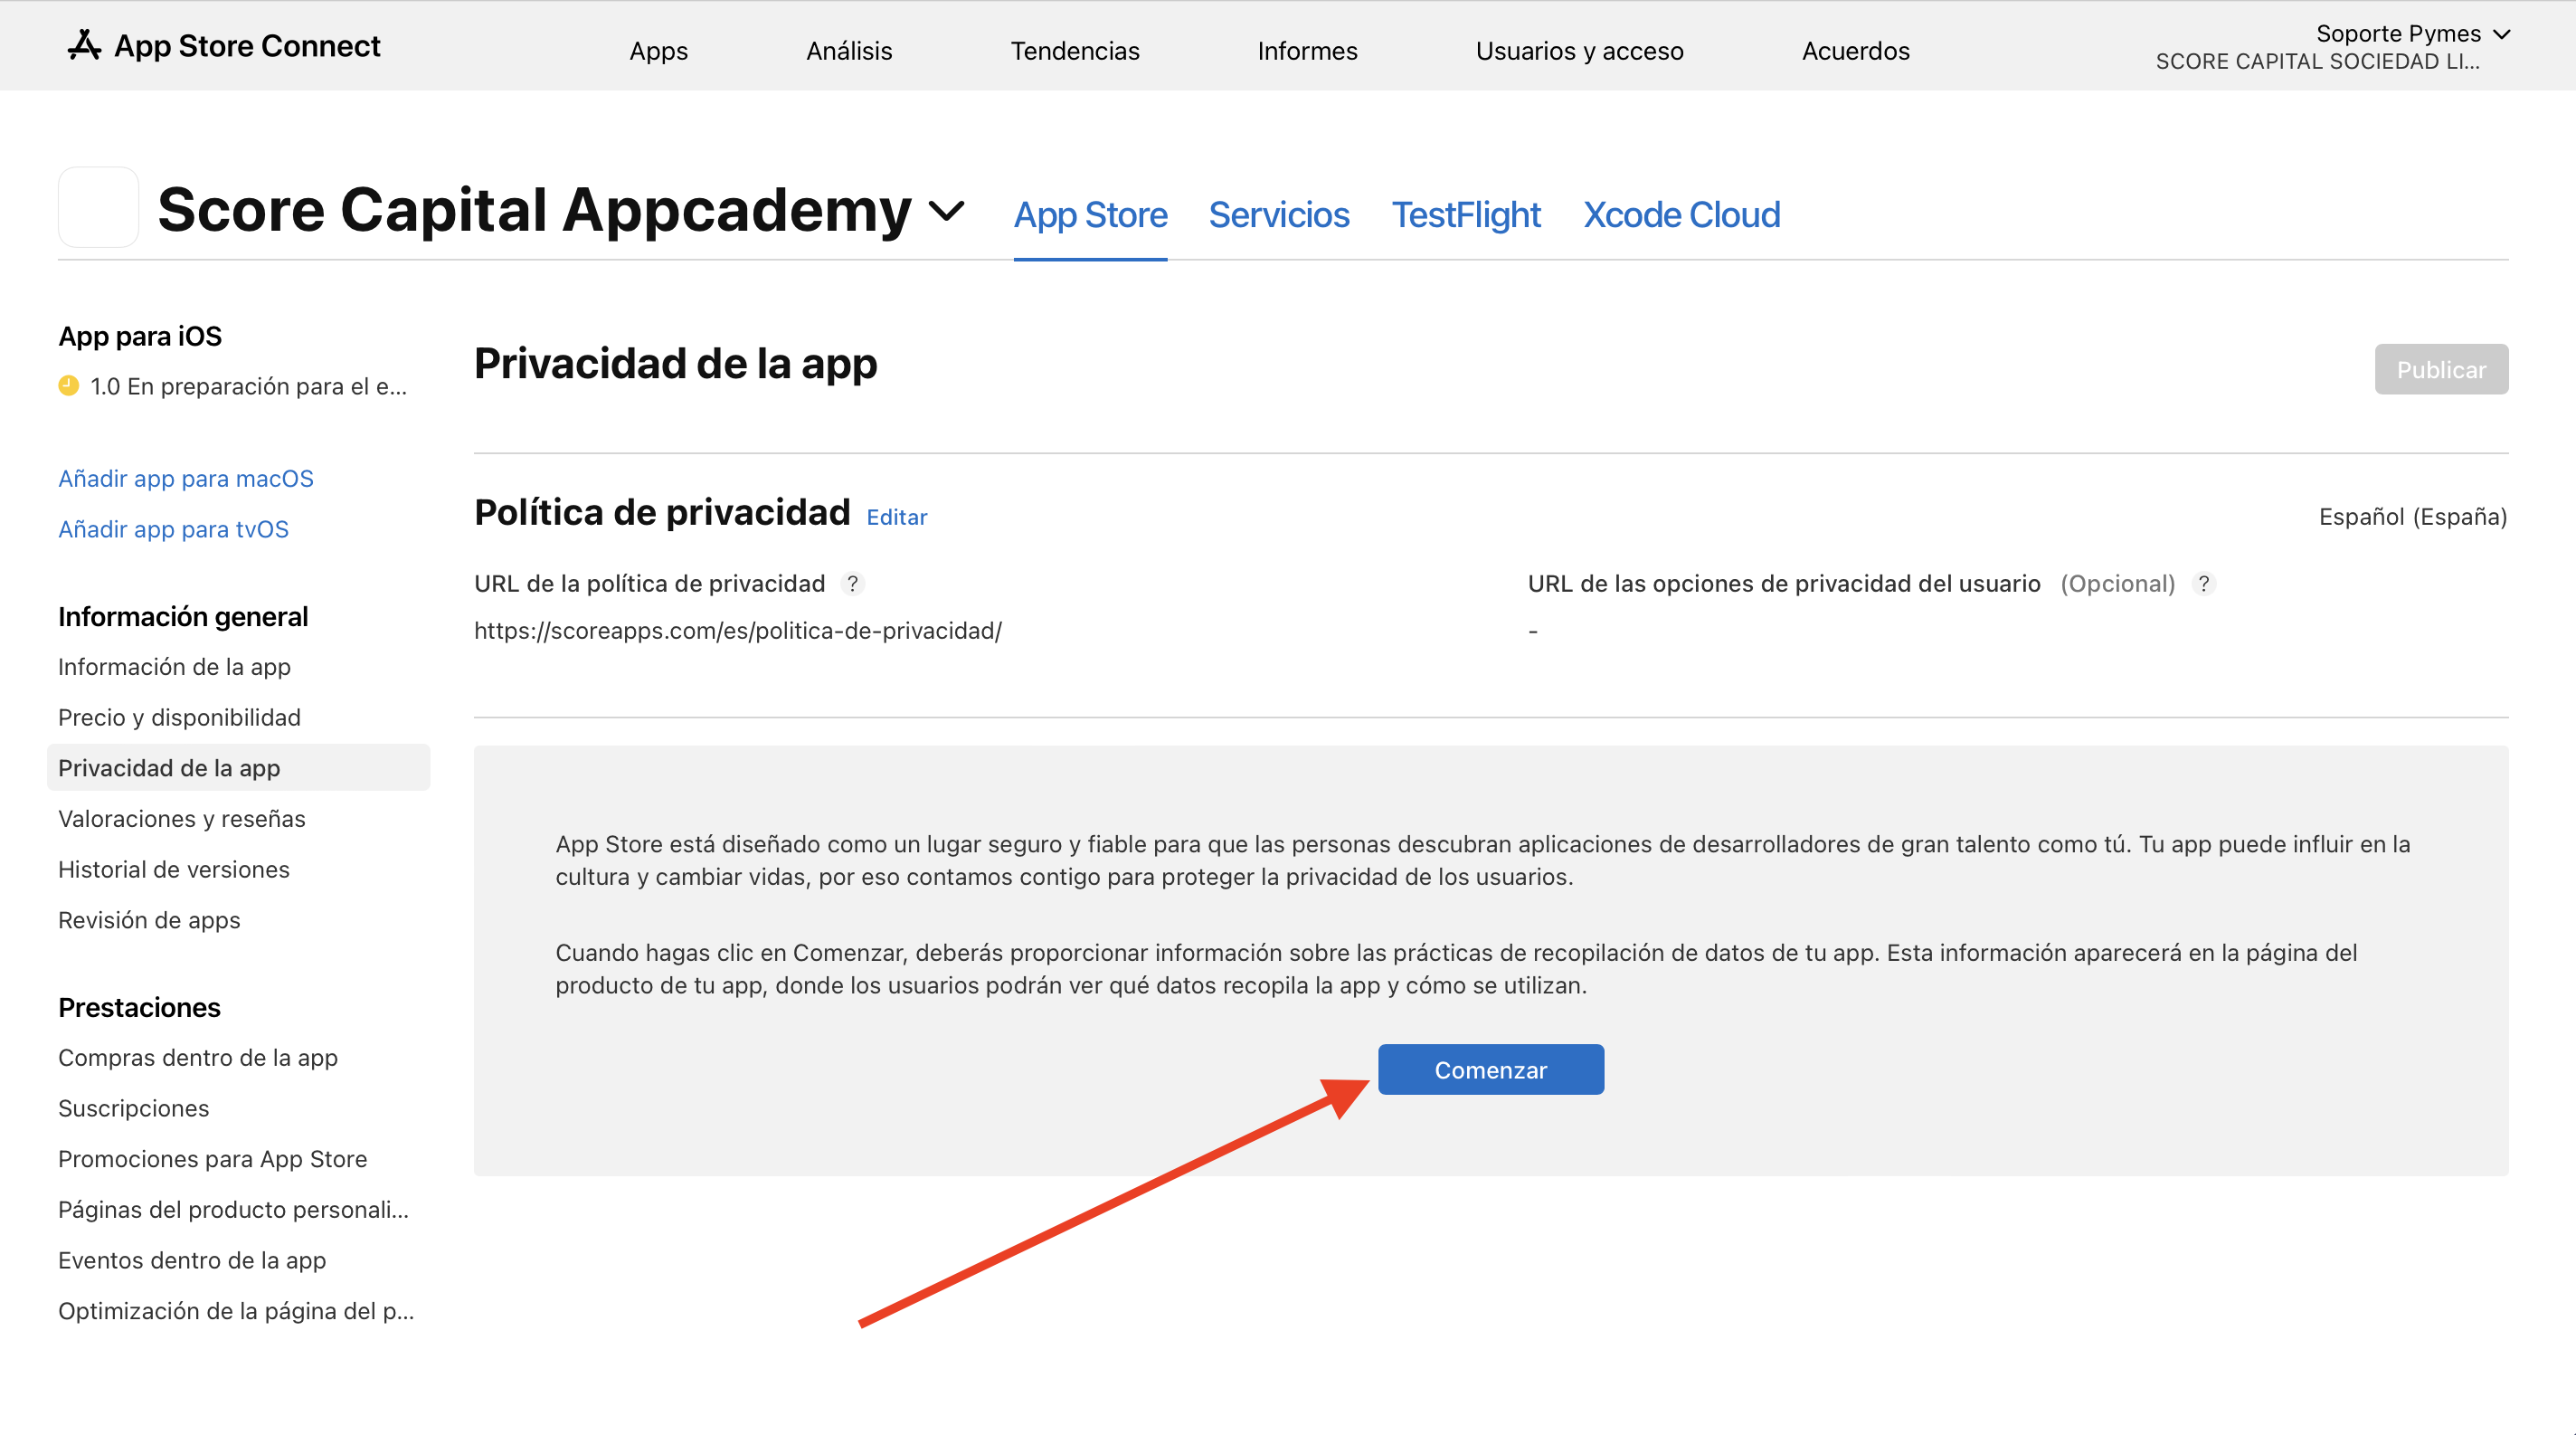Expand the Score Capital Appcademy app switcher chevron
The width and height of the screenshot is (2576, 1435).
946,211
